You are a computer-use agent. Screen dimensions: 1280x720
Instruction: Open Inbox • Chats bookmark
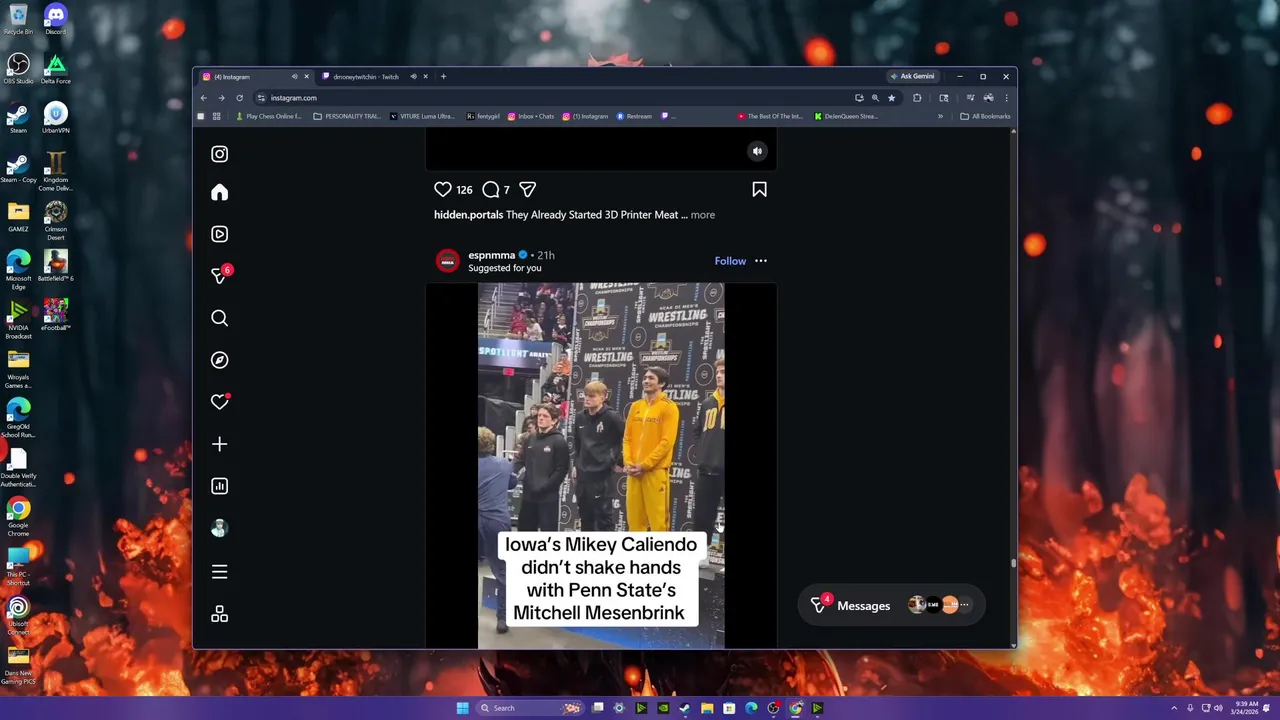(531, 116)
